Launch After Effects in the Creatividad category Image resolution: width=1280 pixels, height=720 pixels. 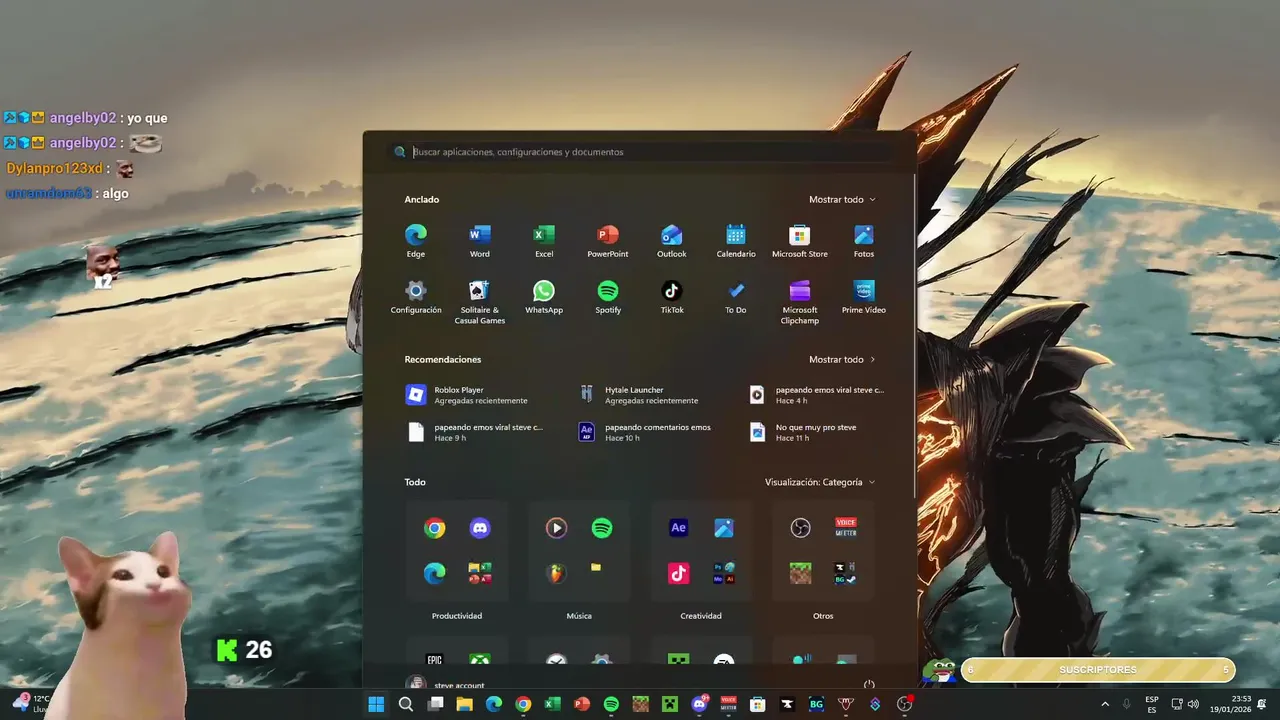[x=678, y=528]
